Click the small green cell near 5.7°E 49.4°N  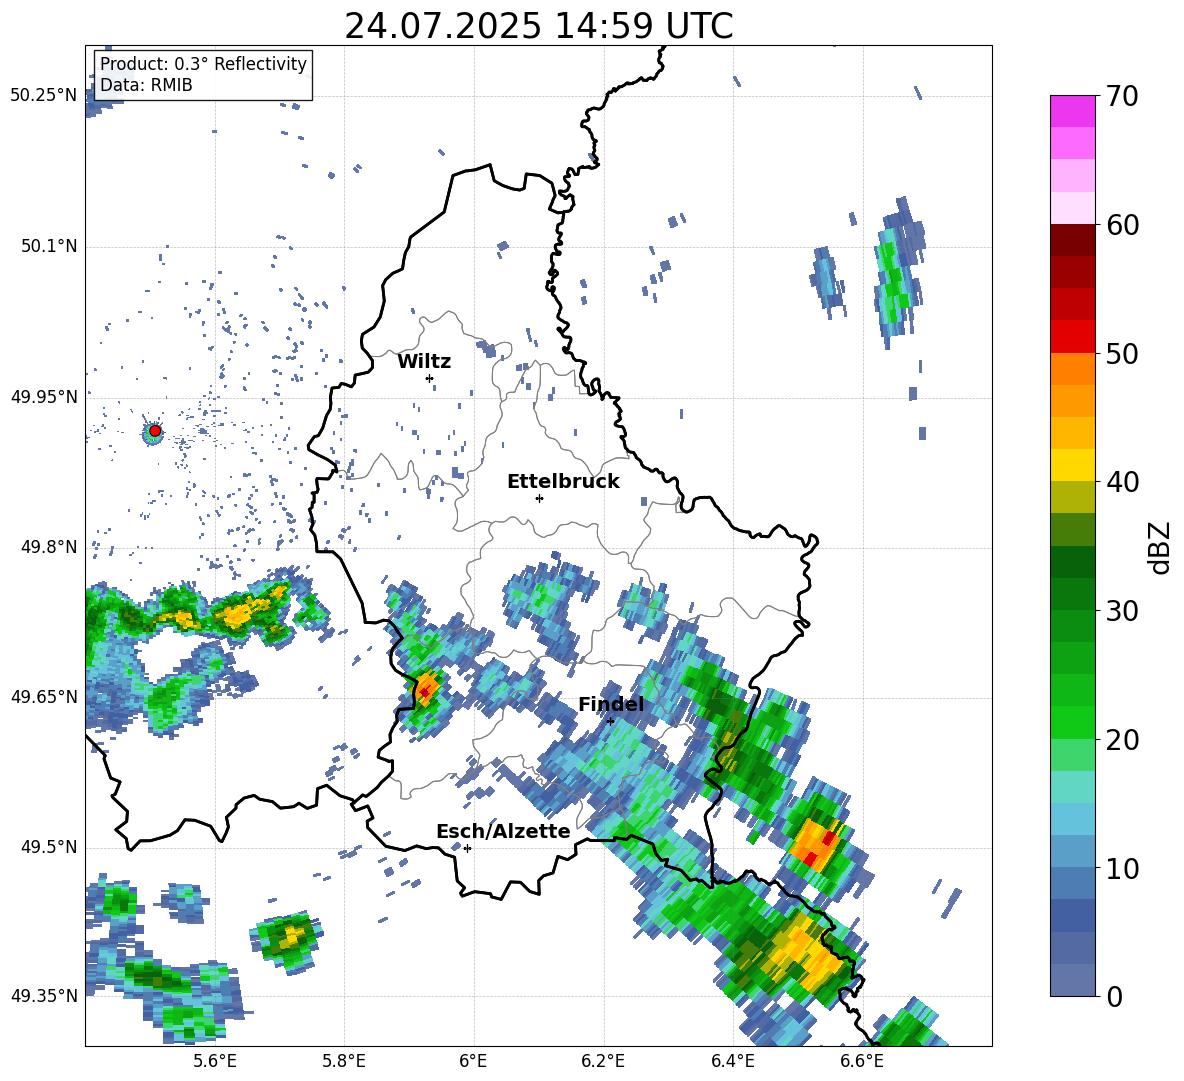pos(287,938)
